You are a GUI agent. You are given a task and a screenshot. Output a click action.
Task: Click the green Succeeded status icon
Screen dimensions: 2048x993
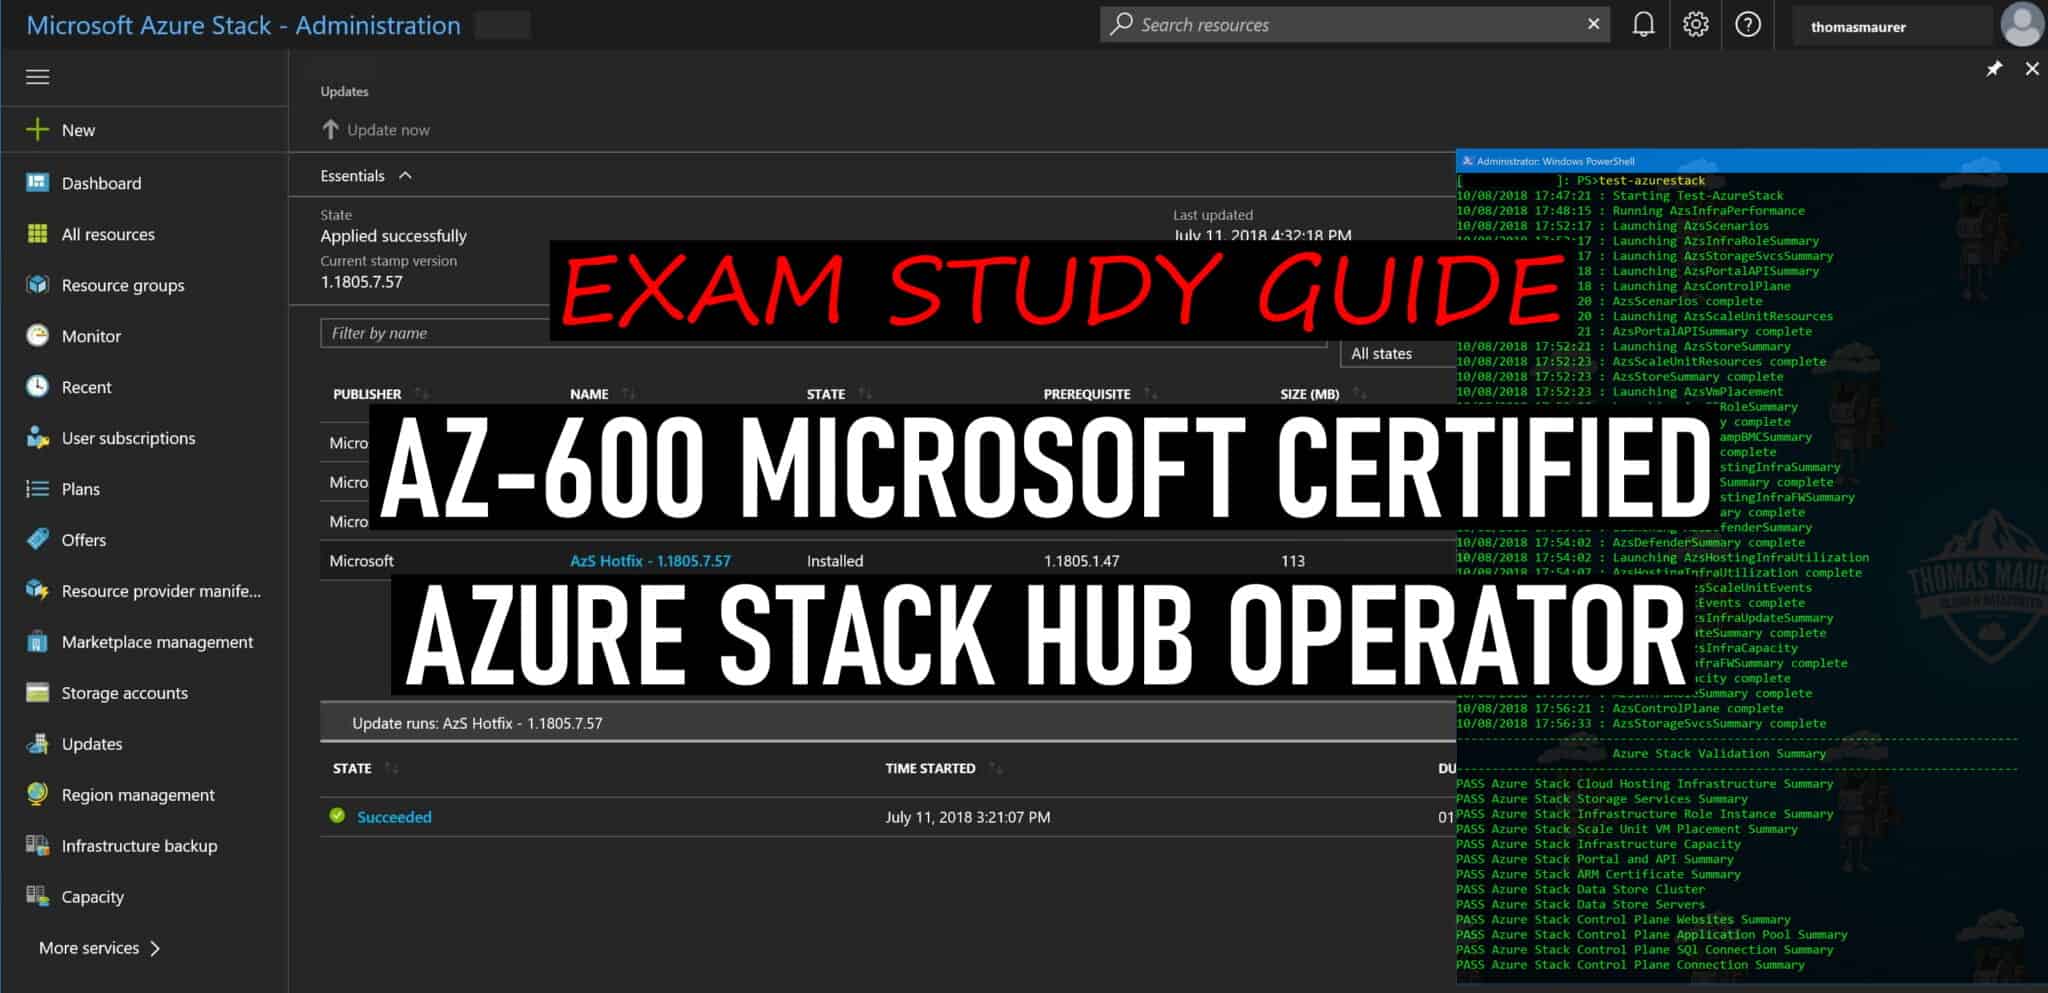point(337,816)
